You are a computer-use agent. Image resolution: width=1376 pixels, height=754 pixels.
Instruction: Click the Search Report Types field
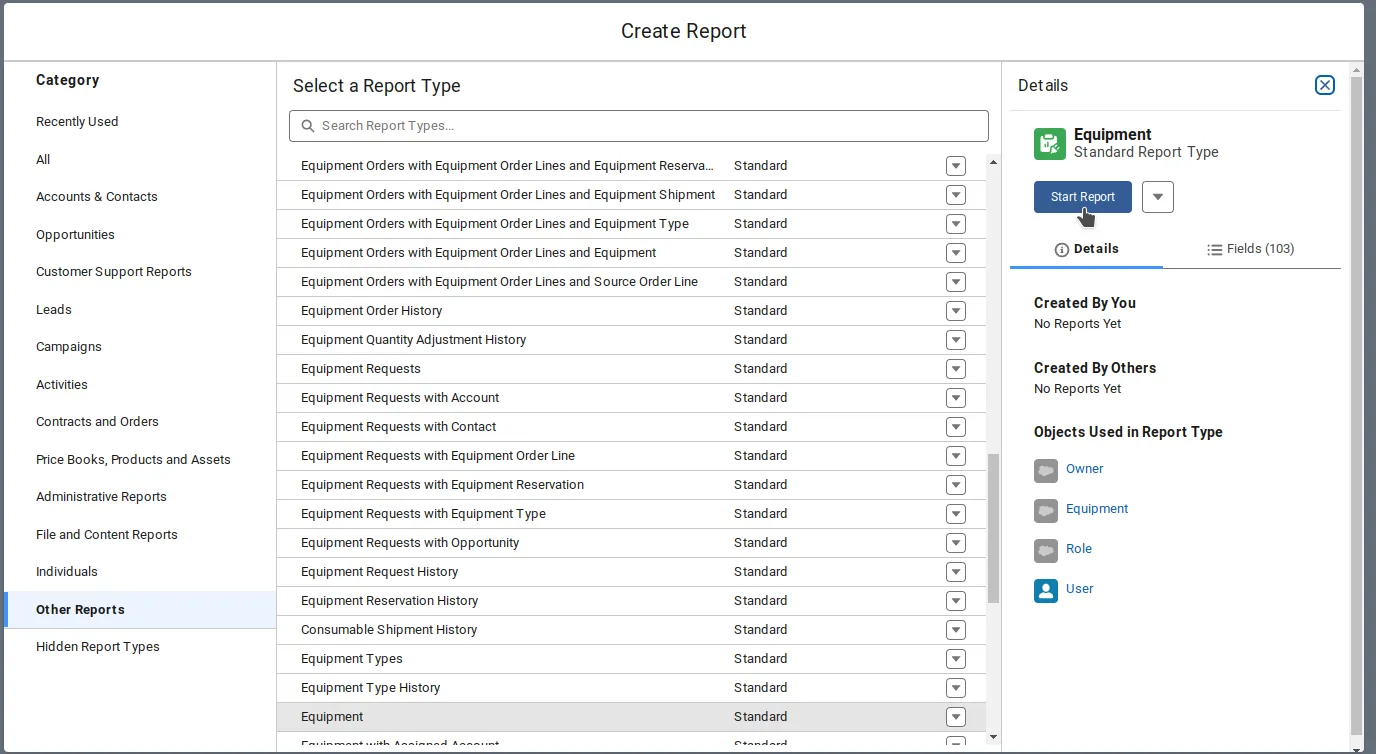point(639,126)
